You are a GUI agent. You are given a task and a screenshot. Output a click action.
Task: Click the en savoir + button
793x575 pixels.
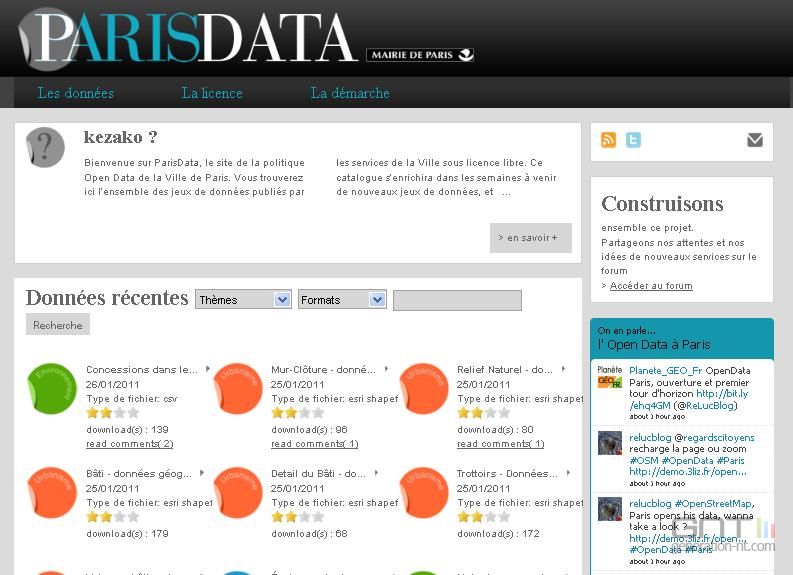(x=531, y=238)
